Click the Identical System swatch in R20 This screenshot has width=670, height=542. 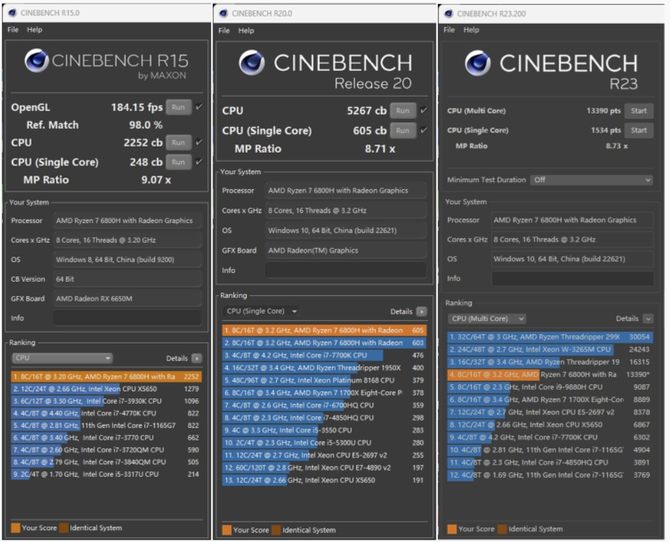276,530
